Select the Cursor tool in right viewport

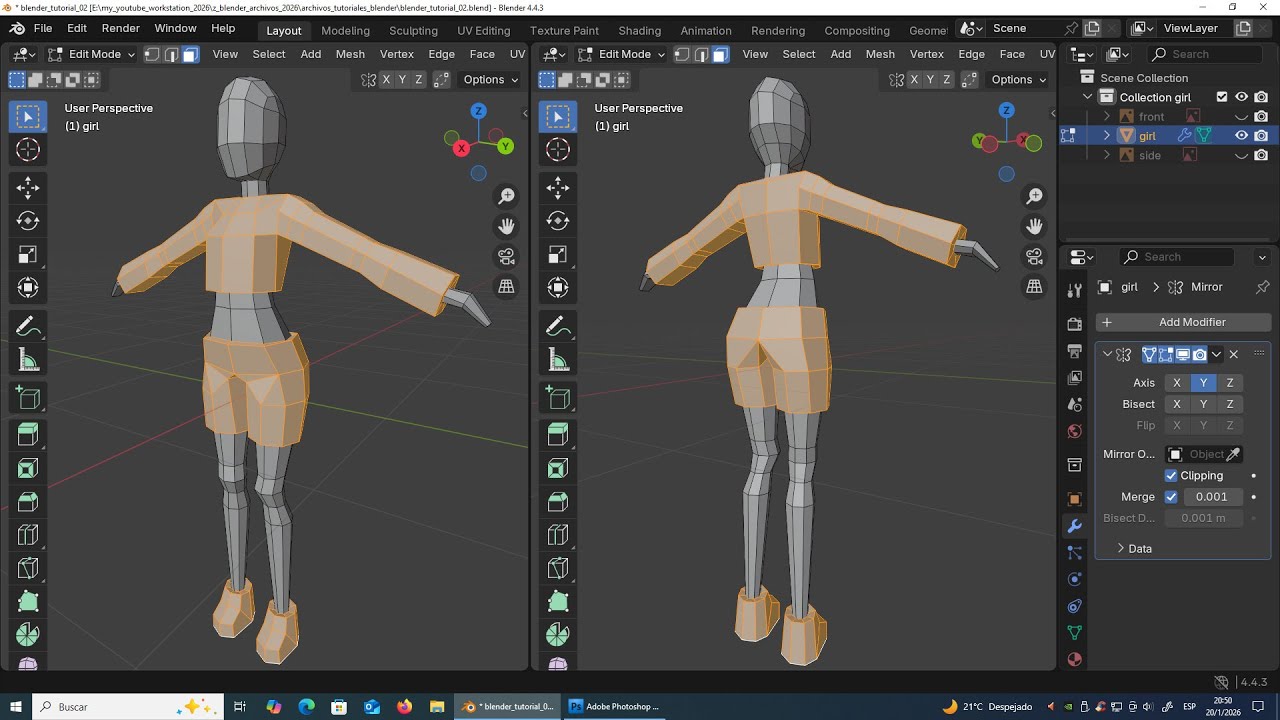pyautogui.click(x=558, y=150)
